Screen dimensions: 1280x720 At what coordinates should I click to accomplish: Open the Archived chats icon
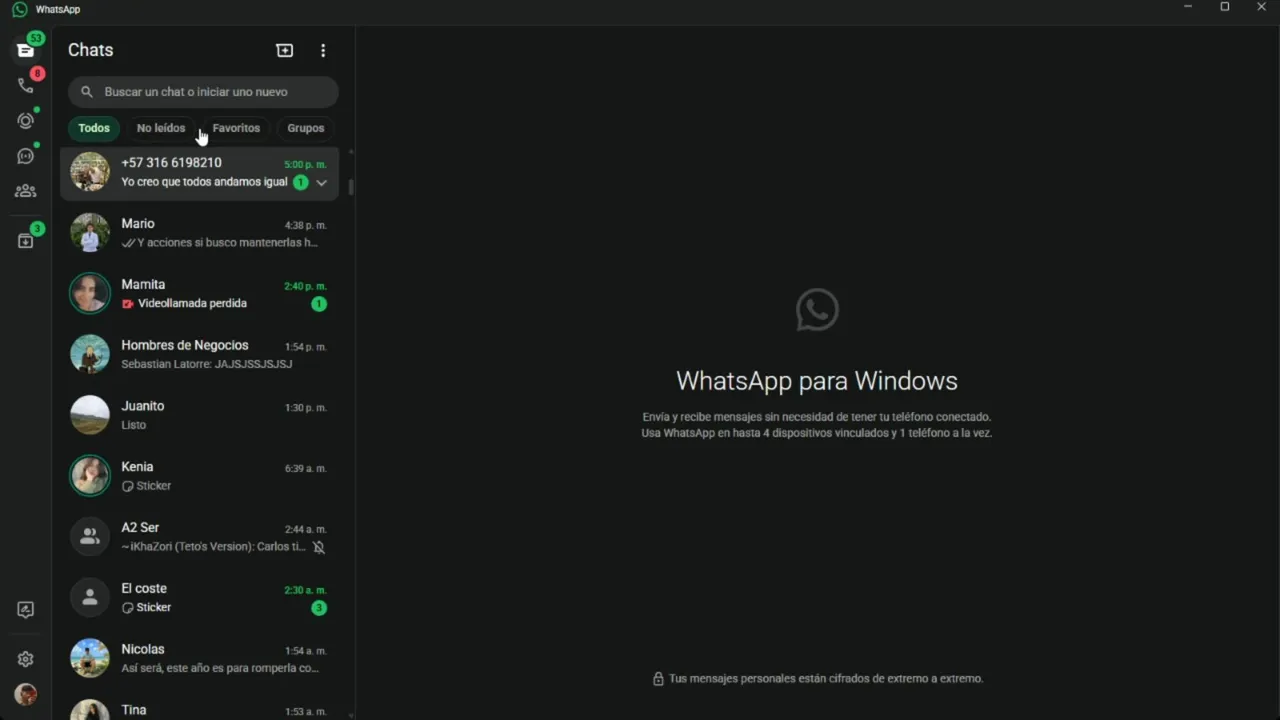tap(26, 241)
